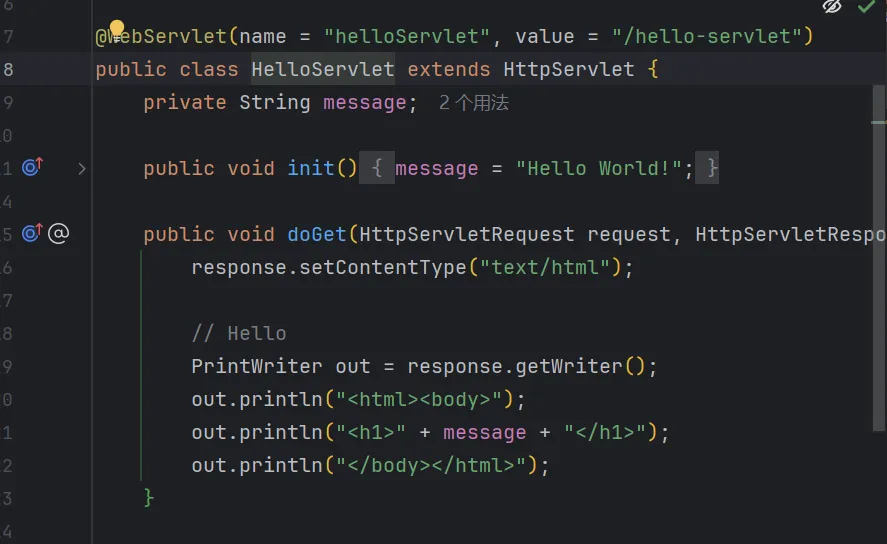
Task: Click the HttpServlet superclass name
Action: tap(569, 69)
